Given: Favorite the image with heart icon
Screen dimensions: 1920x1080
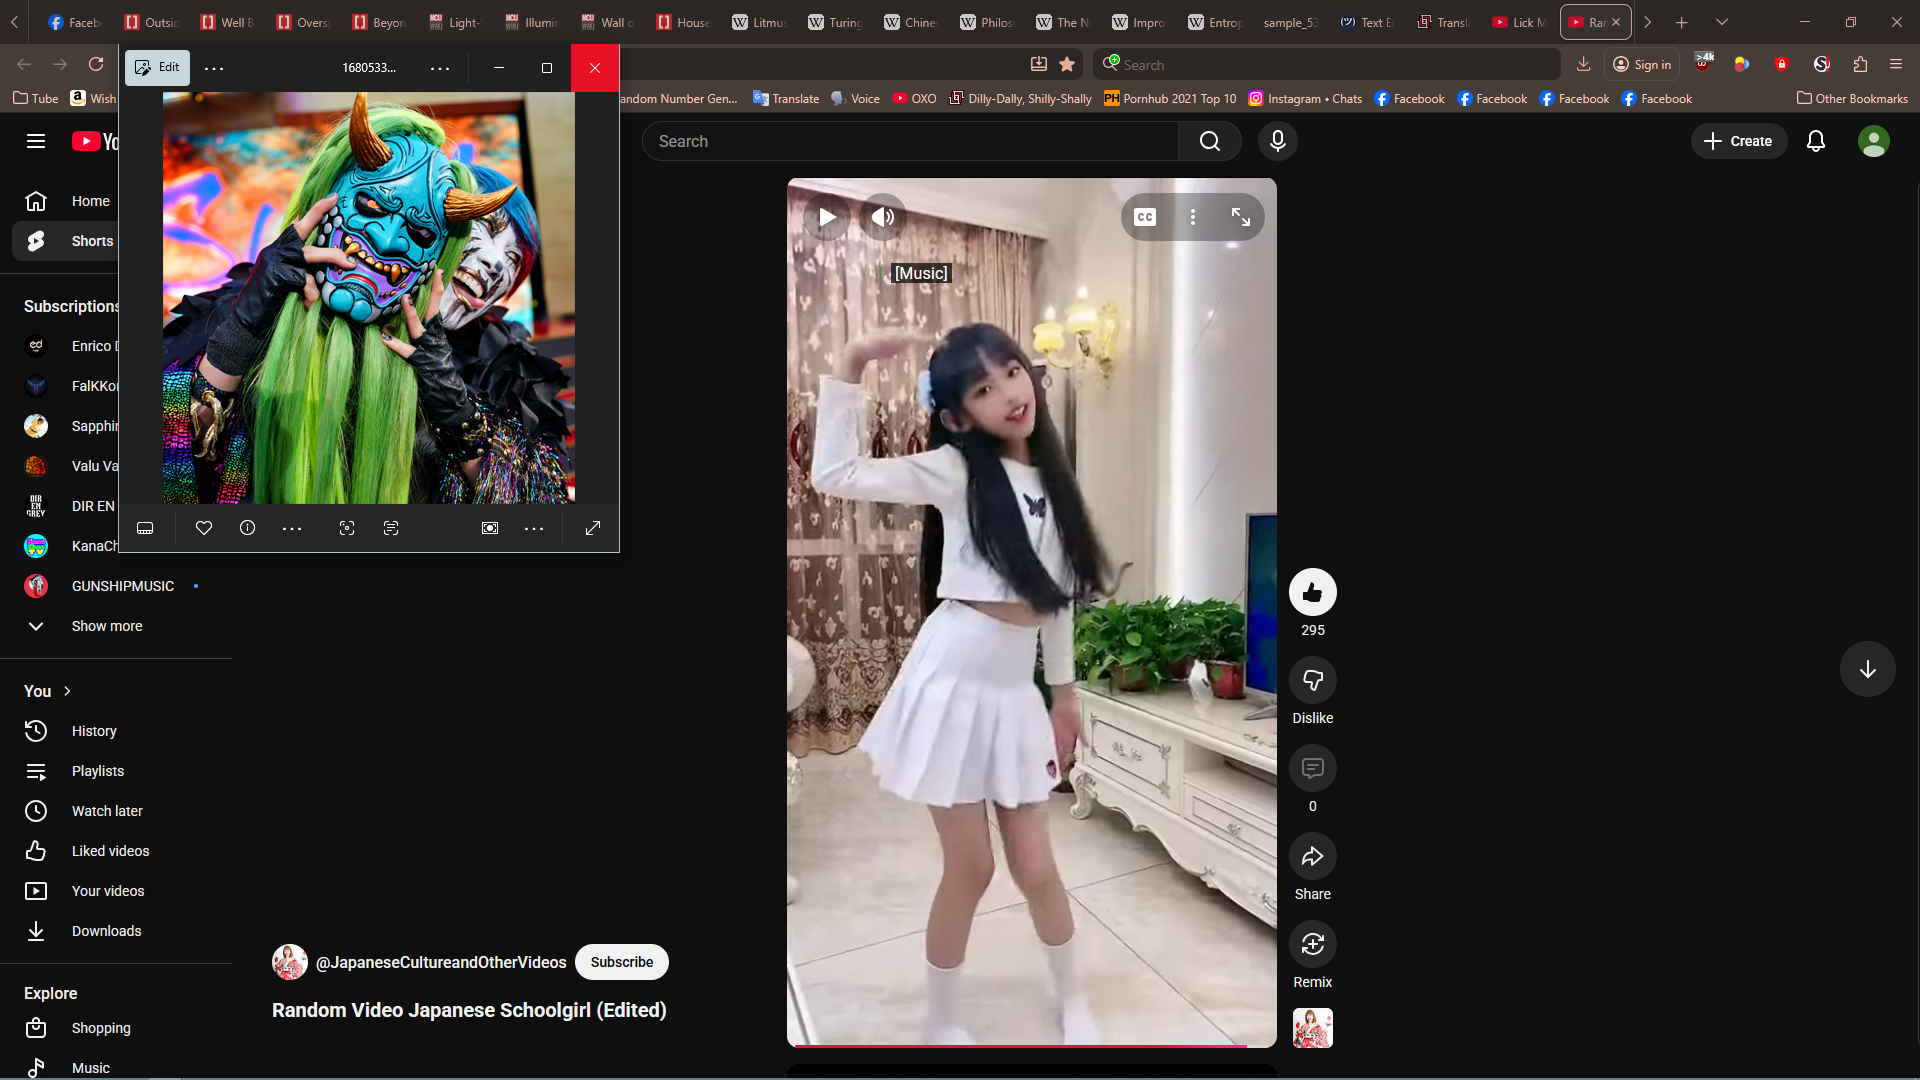Looking at the screenshot, I should pos(204,528).
